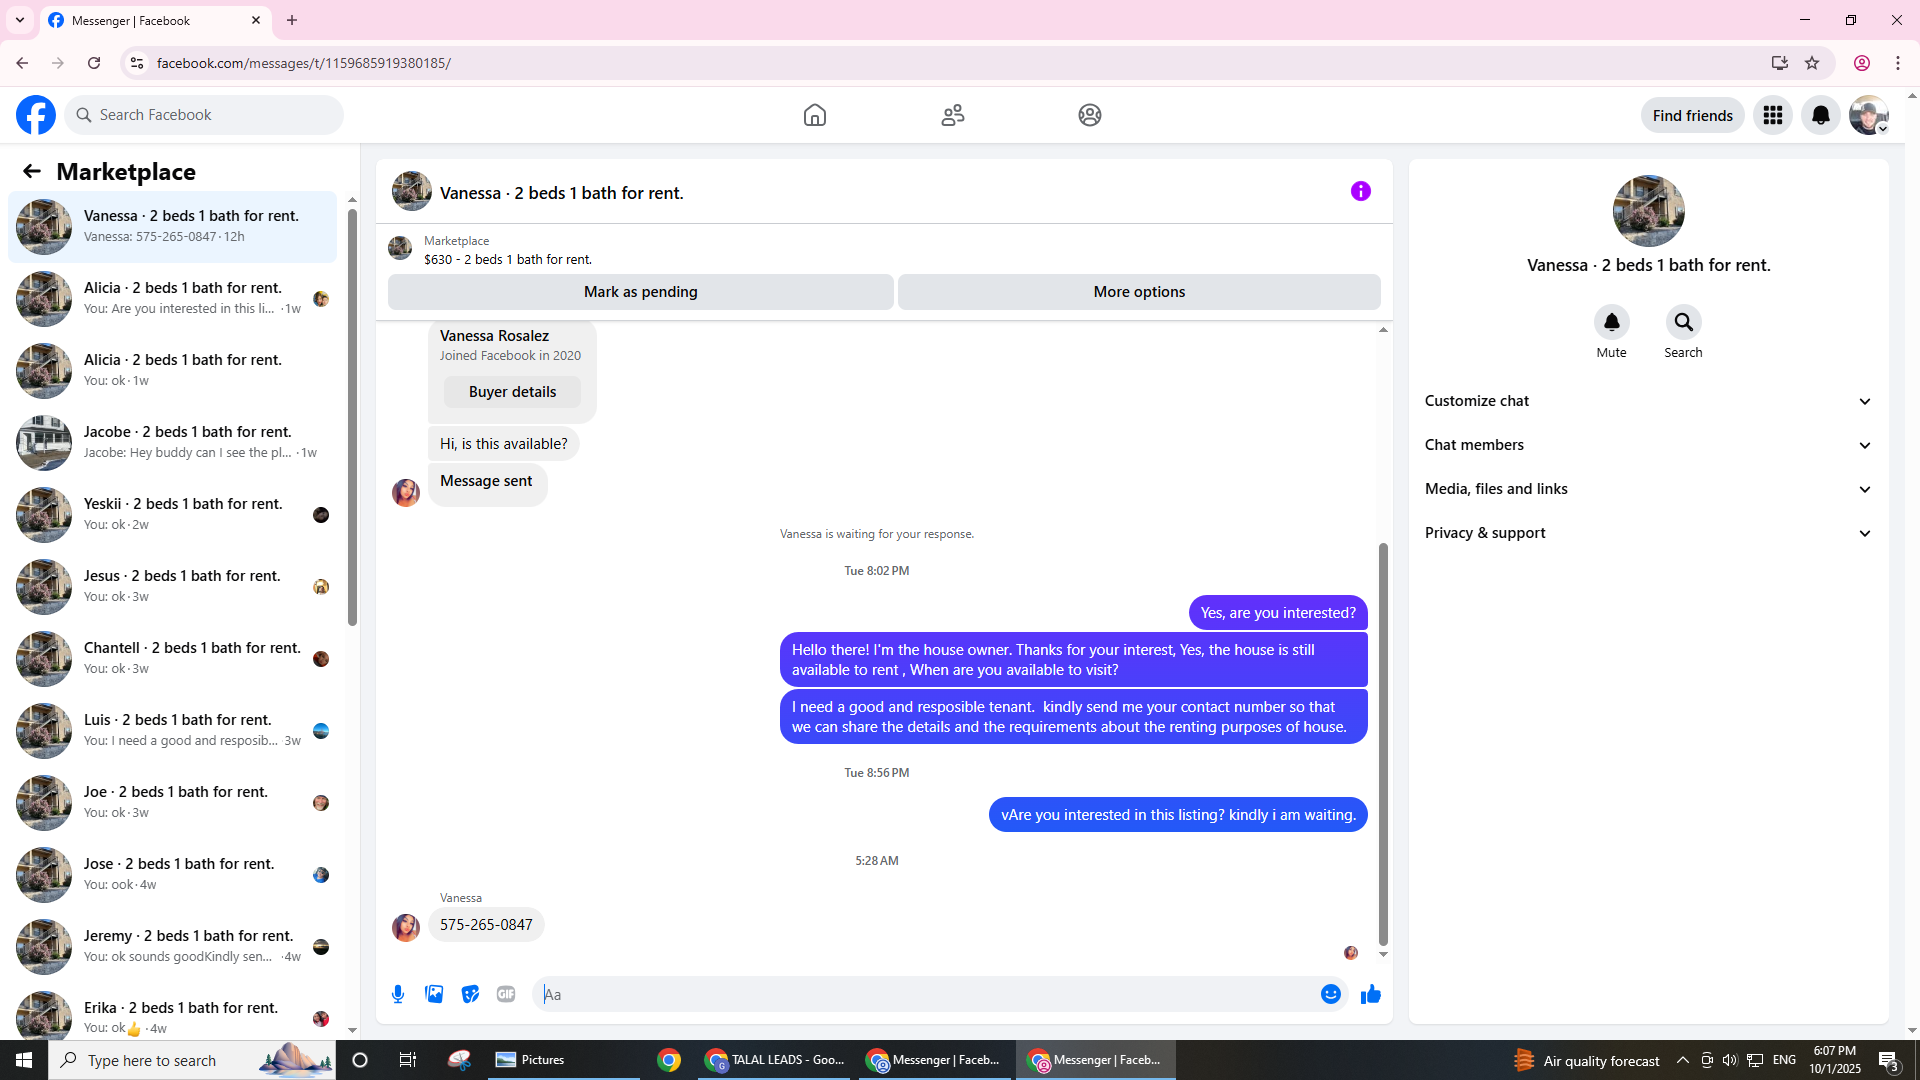Open Luis conversation in chat list
The height and width of the screenshot is (1080, 1920).
coord(172,731)
